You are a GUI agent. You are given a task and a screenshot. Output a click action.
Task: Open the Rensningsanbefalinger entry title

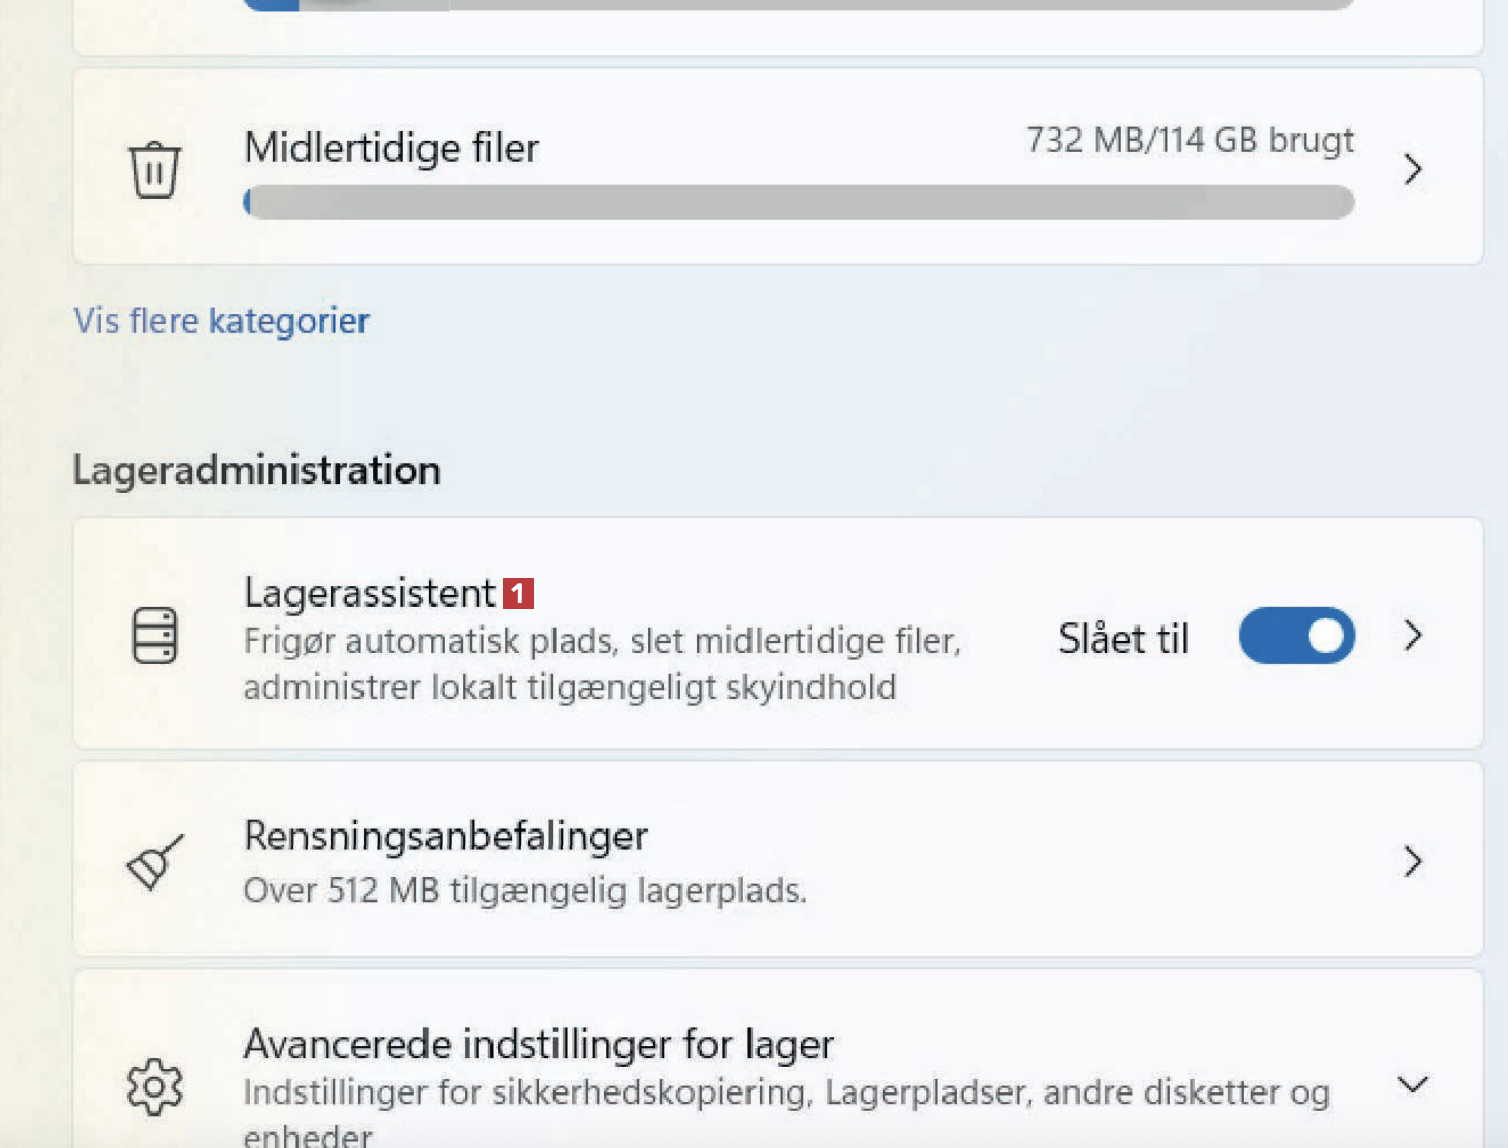[446, 836]
